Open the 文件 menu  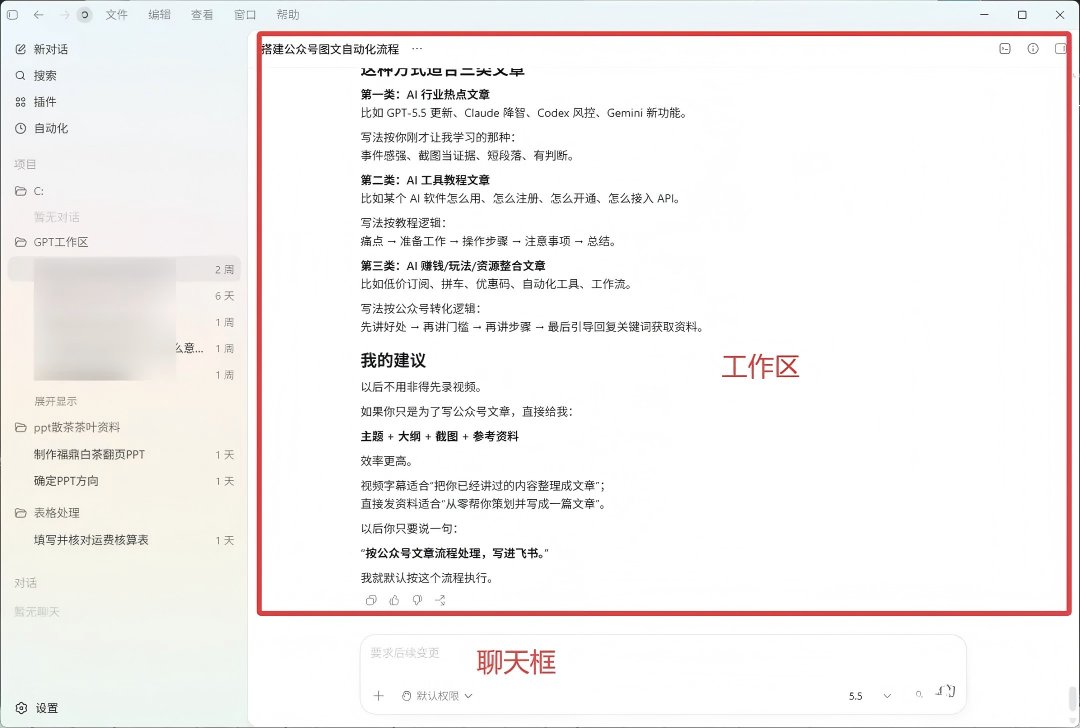tap(116, 14)
